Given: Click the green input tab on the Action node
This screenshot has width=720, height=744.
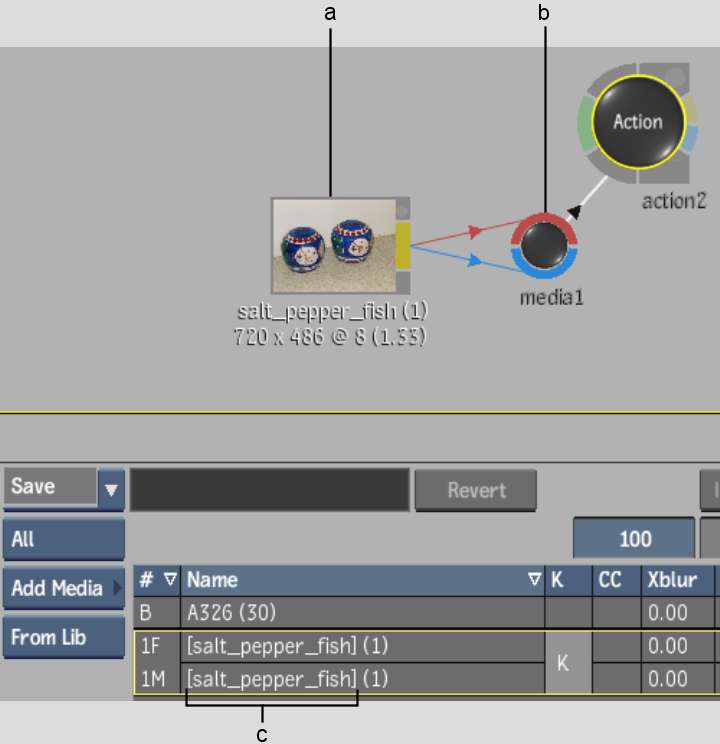Looking at the screenshot, I should click(584, 124).
